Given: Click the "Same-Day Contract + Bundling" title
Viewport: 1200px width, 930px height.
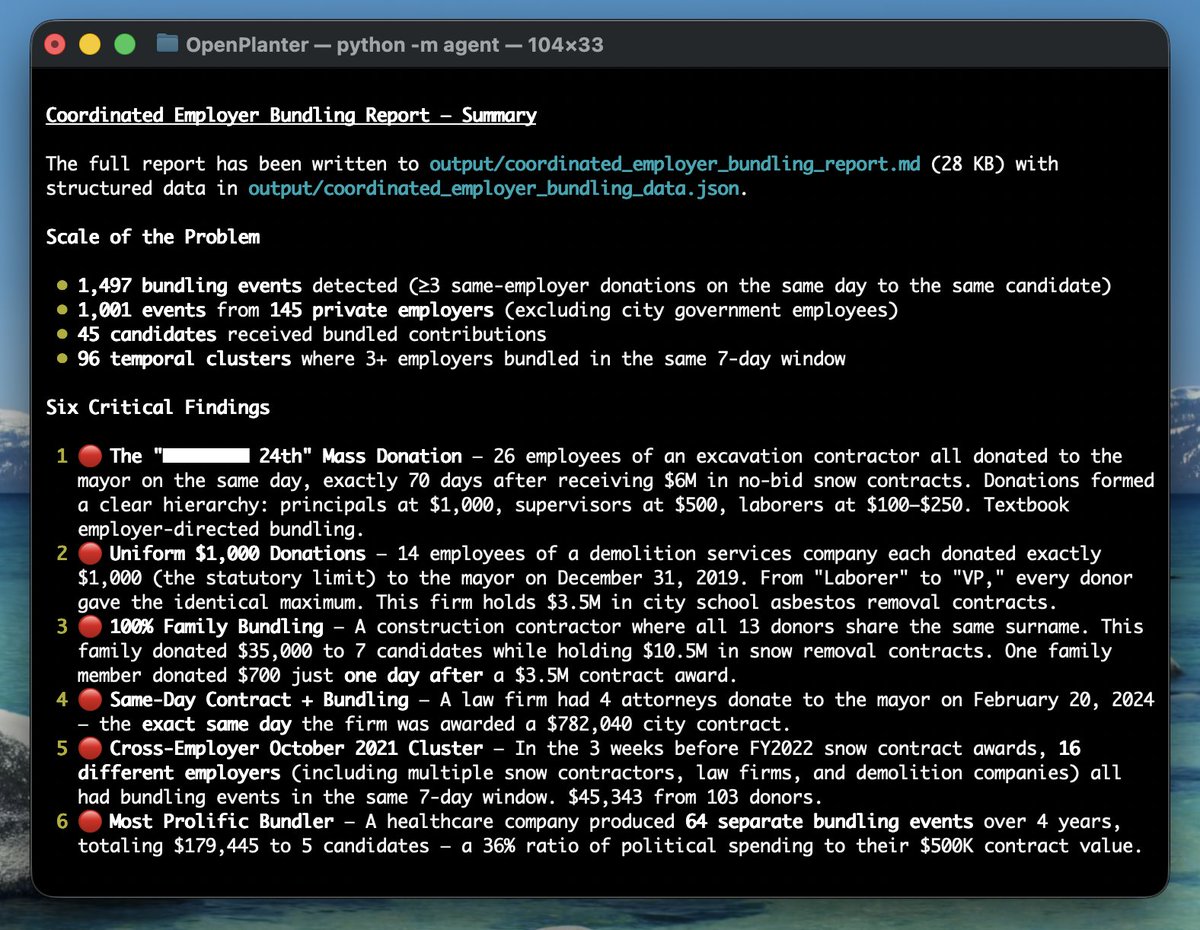Looking at the screenshot, I should 260,699.
